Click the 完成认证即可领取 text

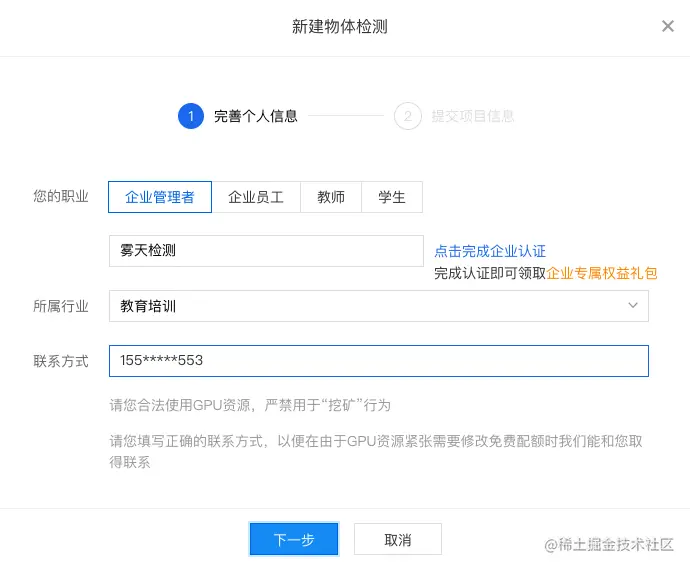(x=490, y=273)
